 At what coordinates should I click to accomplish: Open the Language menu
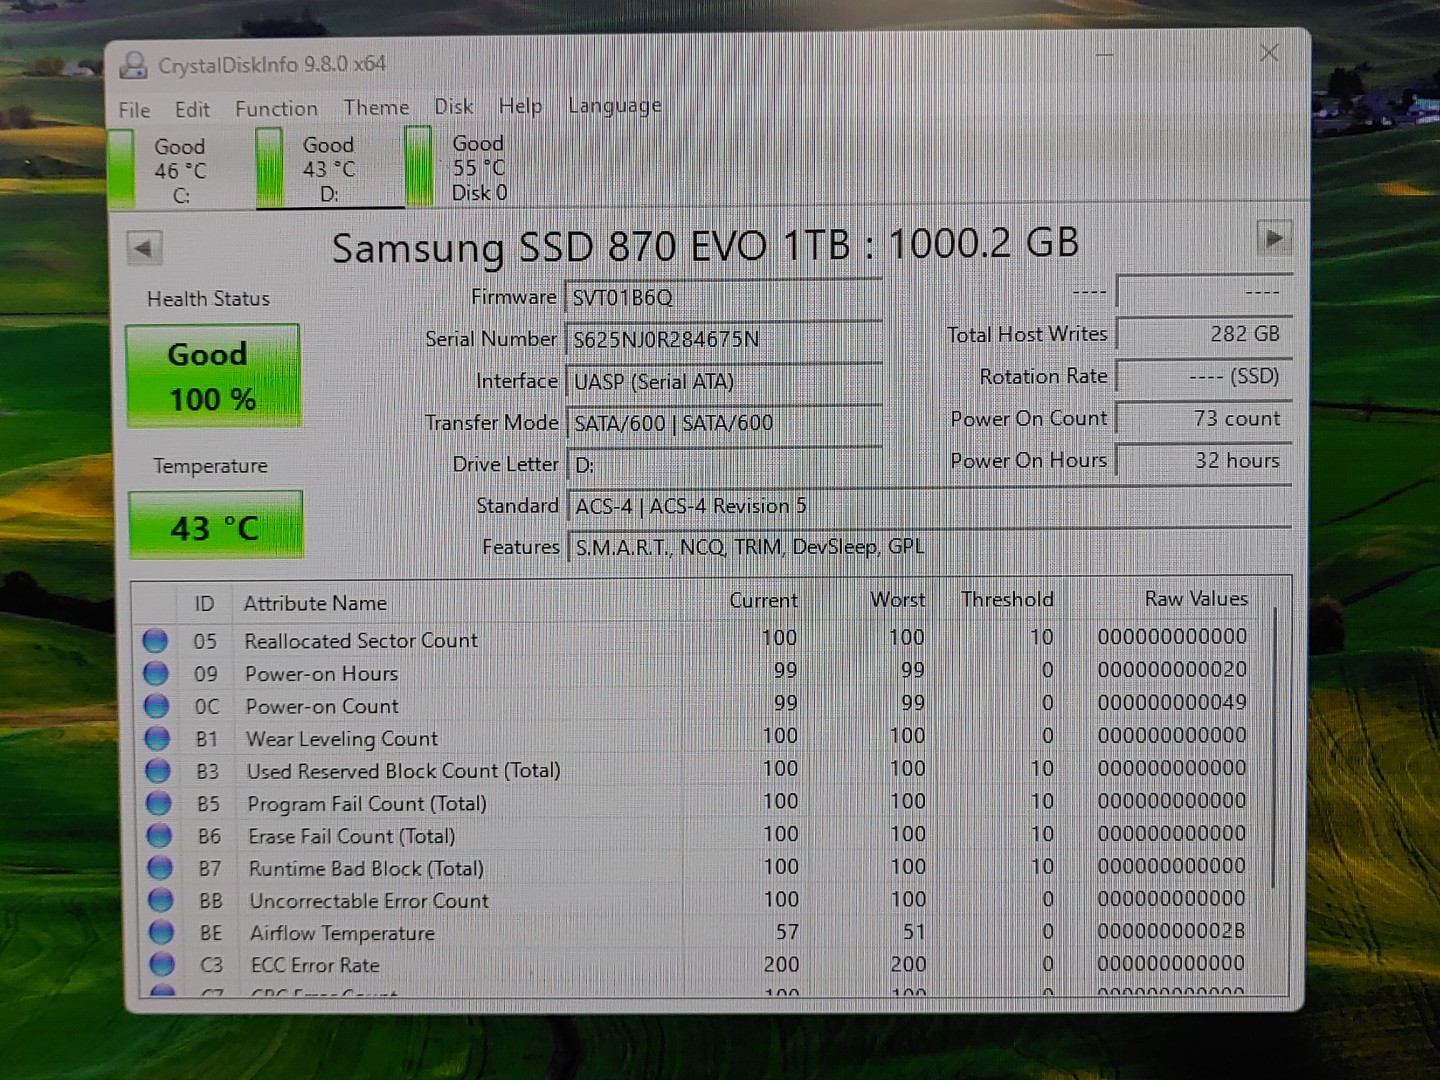(614, 105)
